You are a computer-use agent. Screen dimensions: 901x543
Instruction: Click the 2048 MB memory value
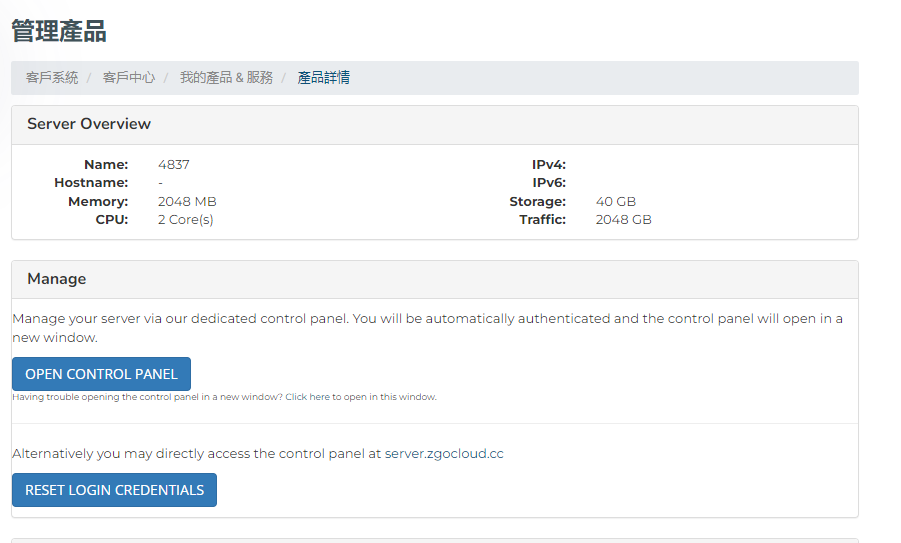(x=187, y=201)
